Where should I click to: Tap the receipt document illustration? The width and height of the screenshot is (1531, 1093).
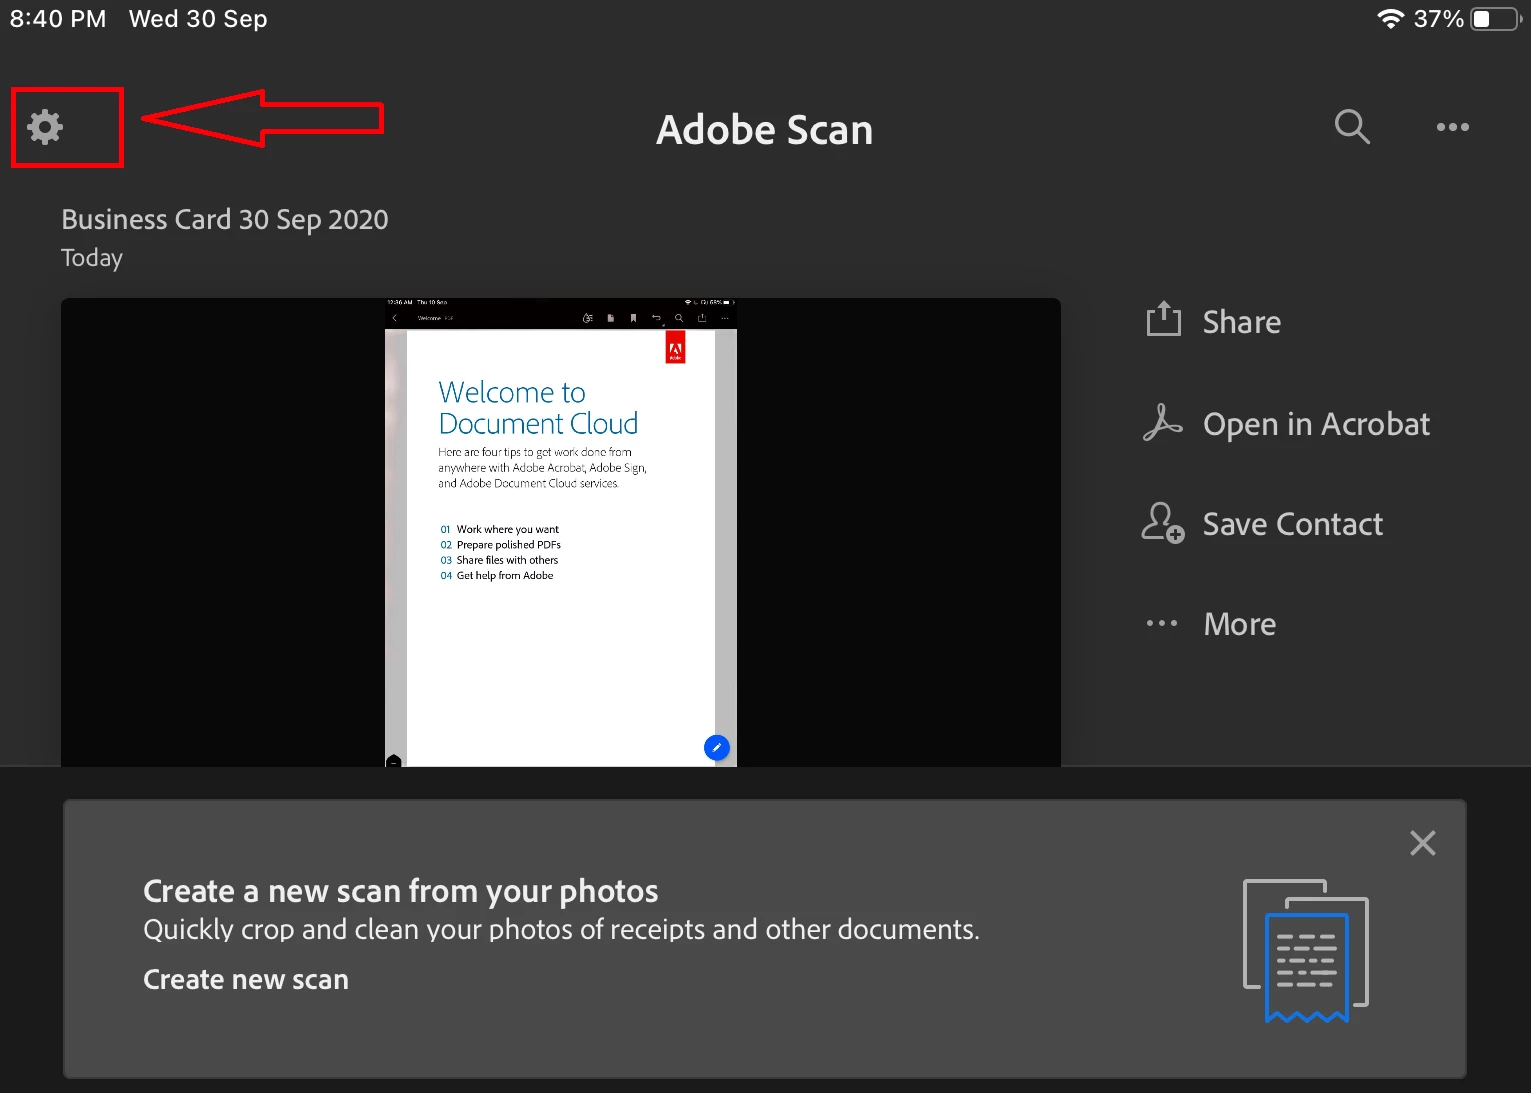click(1306, 951)
